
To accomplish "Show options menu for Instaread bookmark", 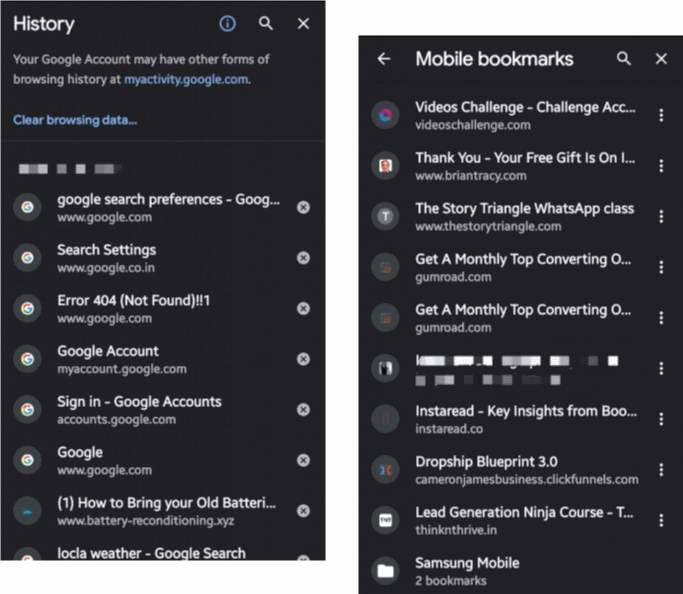I will 661,419.
